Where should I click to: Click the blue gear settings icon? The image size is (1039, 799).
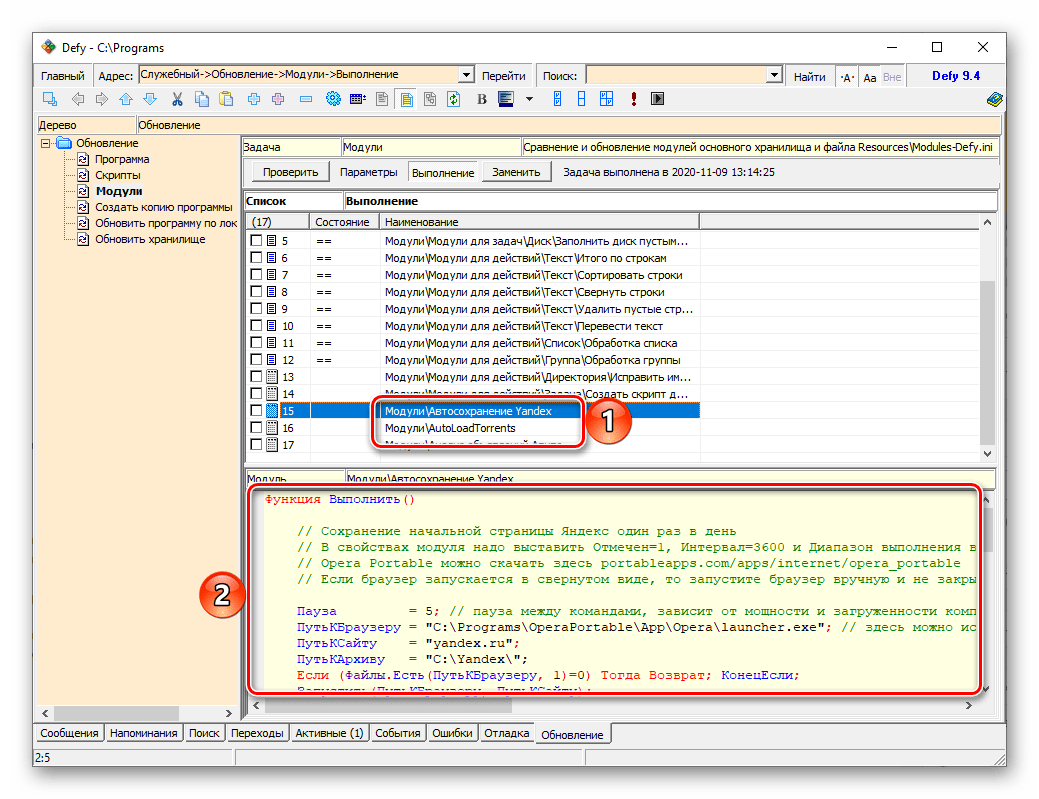[333, 99]
